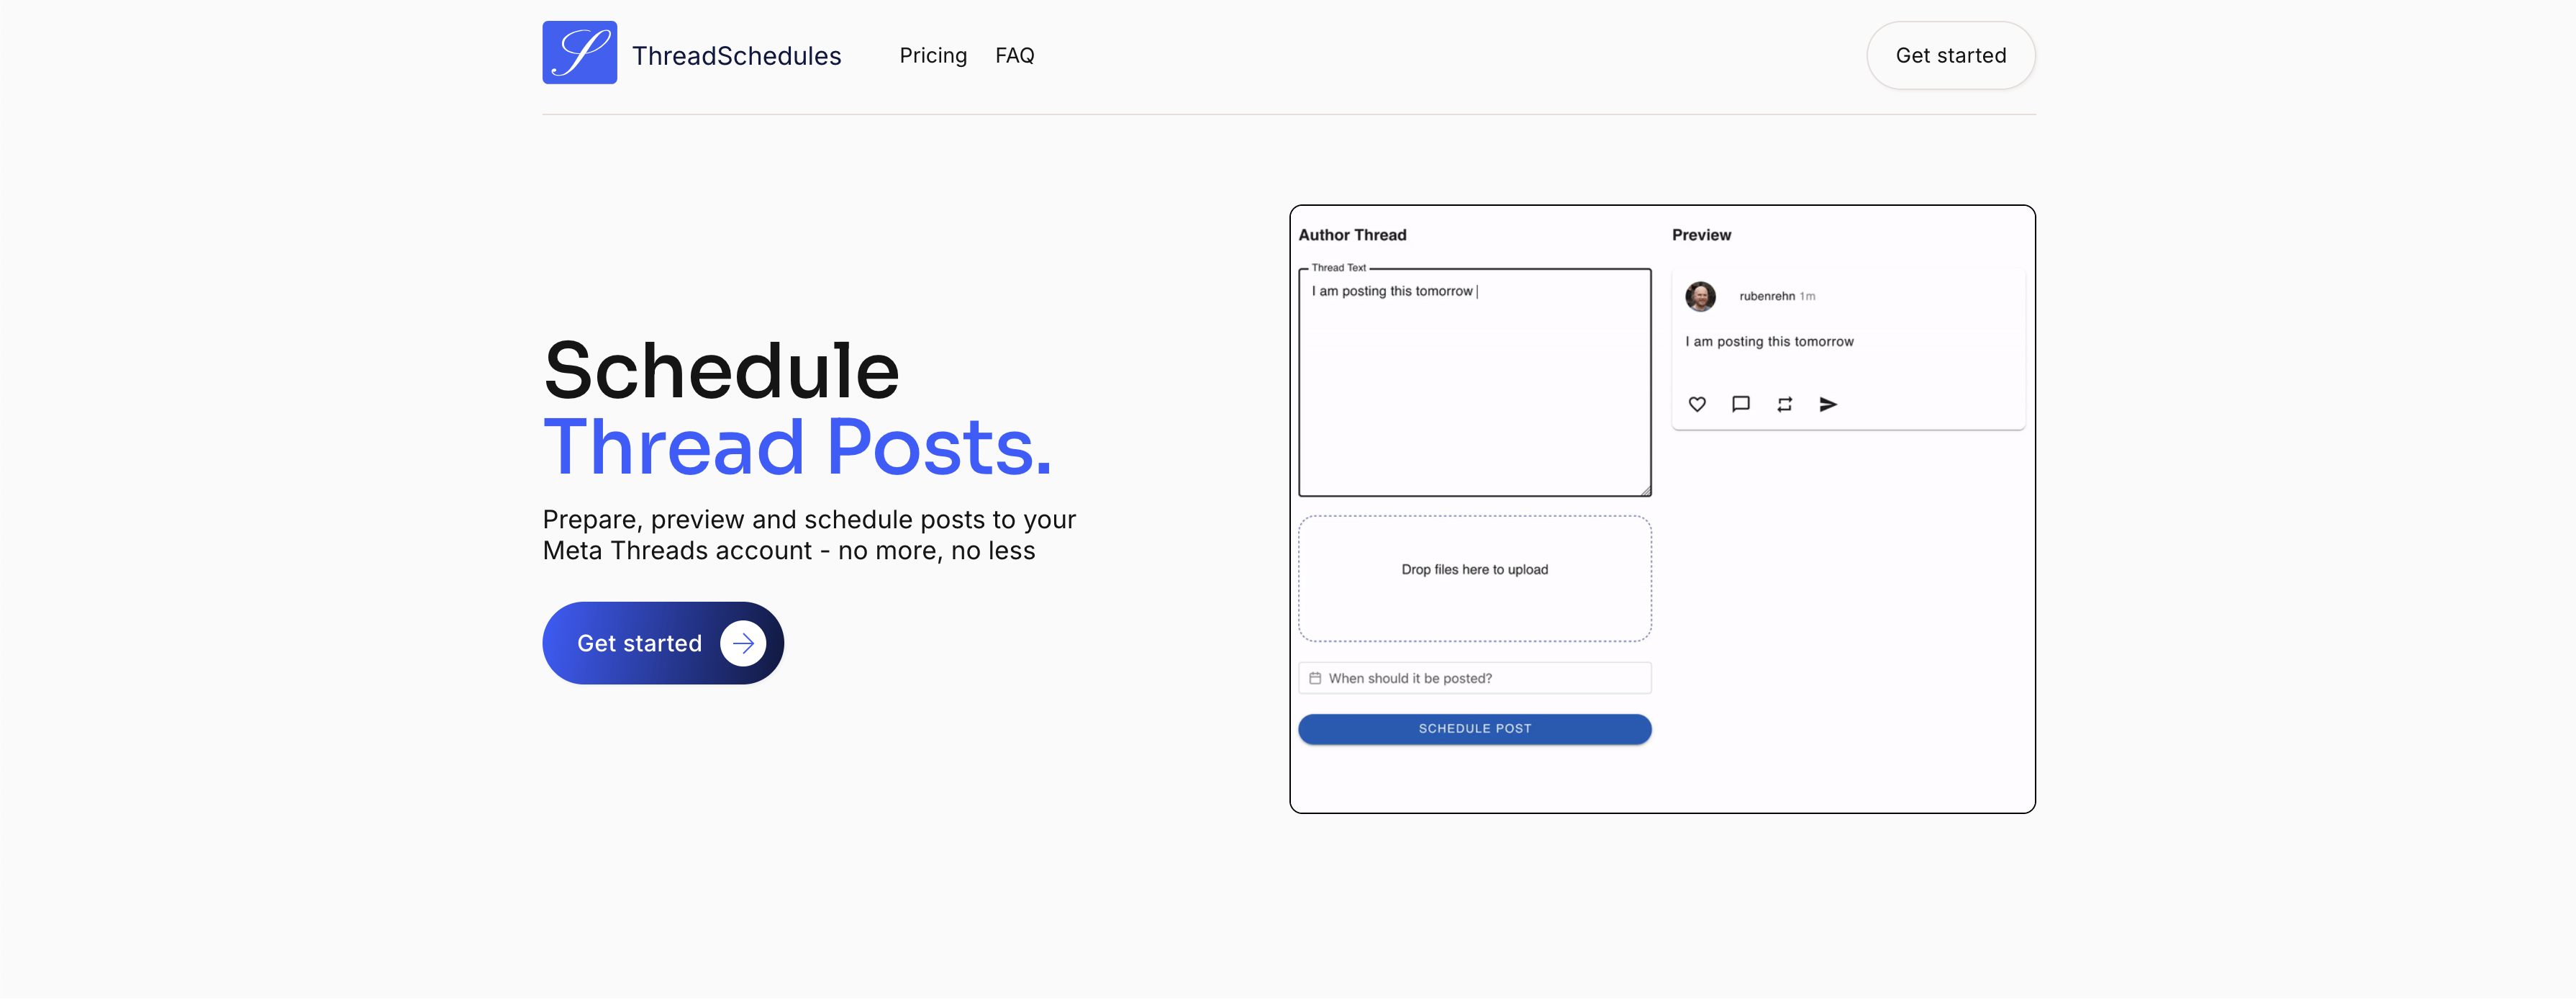Screen dimensions: 2576x999
Task: Click the preview text I am posting tomorrow
Action: [x=1769, y=342]
